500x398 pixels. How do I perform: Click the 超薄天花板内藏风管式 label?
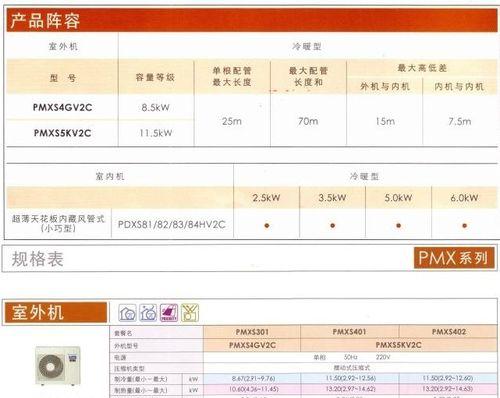[58, 219]
